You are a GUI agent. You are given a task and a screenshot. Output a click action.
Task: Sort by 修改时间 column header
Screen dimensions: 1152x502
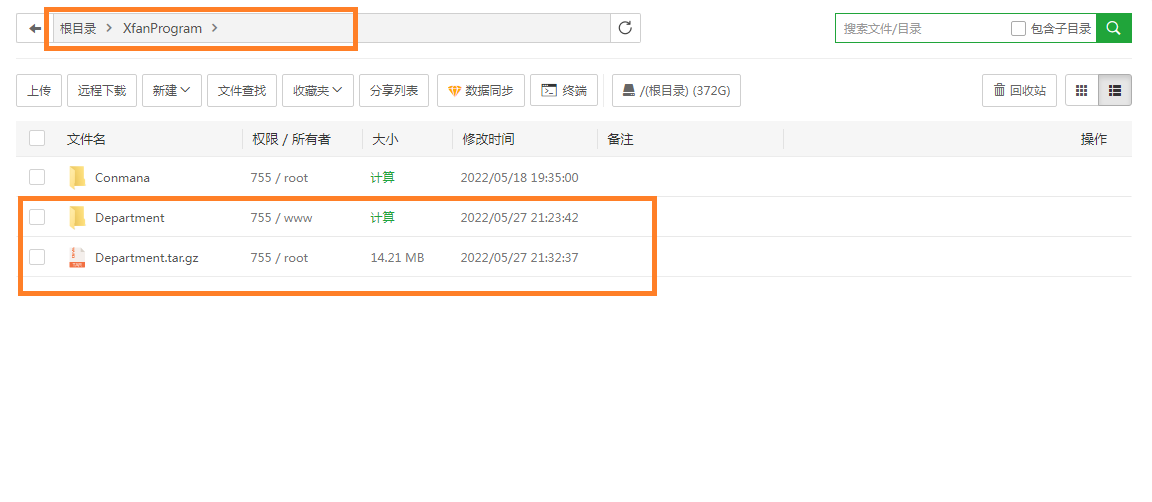(488, 139)
